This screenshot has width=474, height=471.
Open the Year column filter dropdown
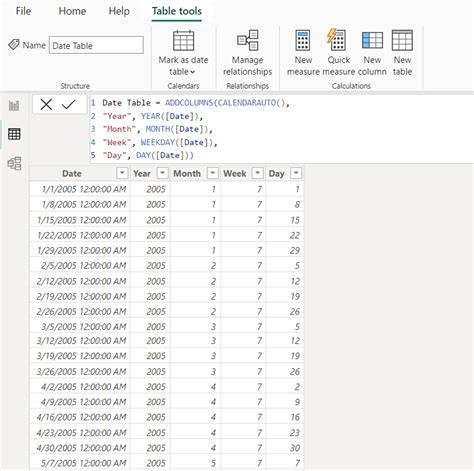(162, 173)
